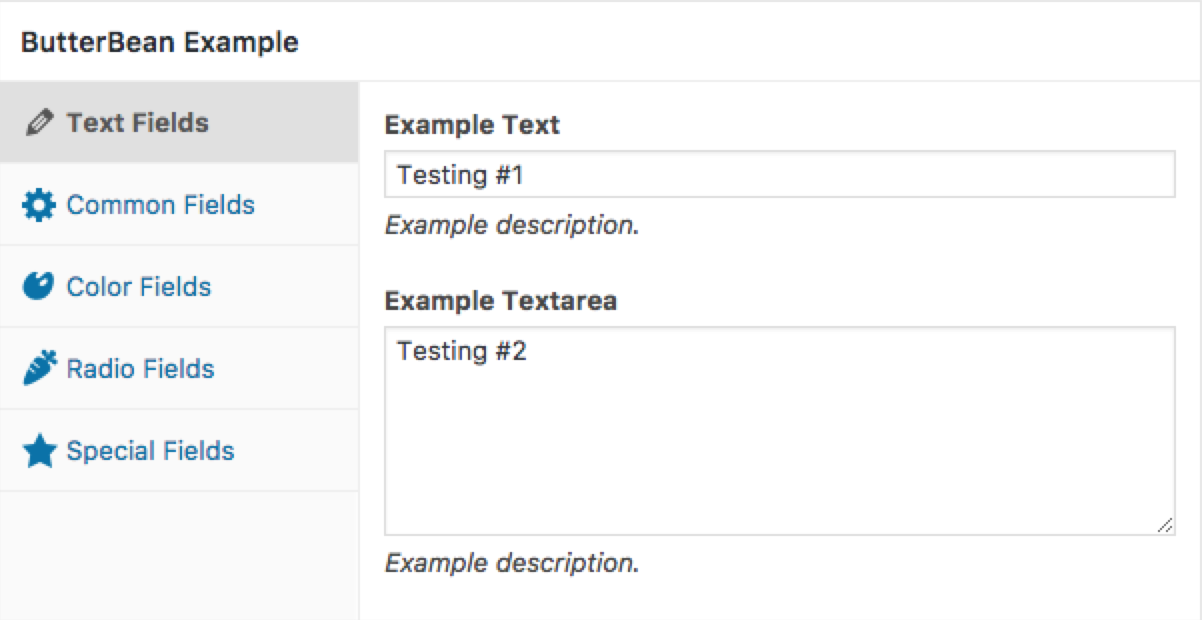The width and height of the screenshot is (1202, 620).
Task: Click the 'Example Textarea' field label
Action: (500, 301)
